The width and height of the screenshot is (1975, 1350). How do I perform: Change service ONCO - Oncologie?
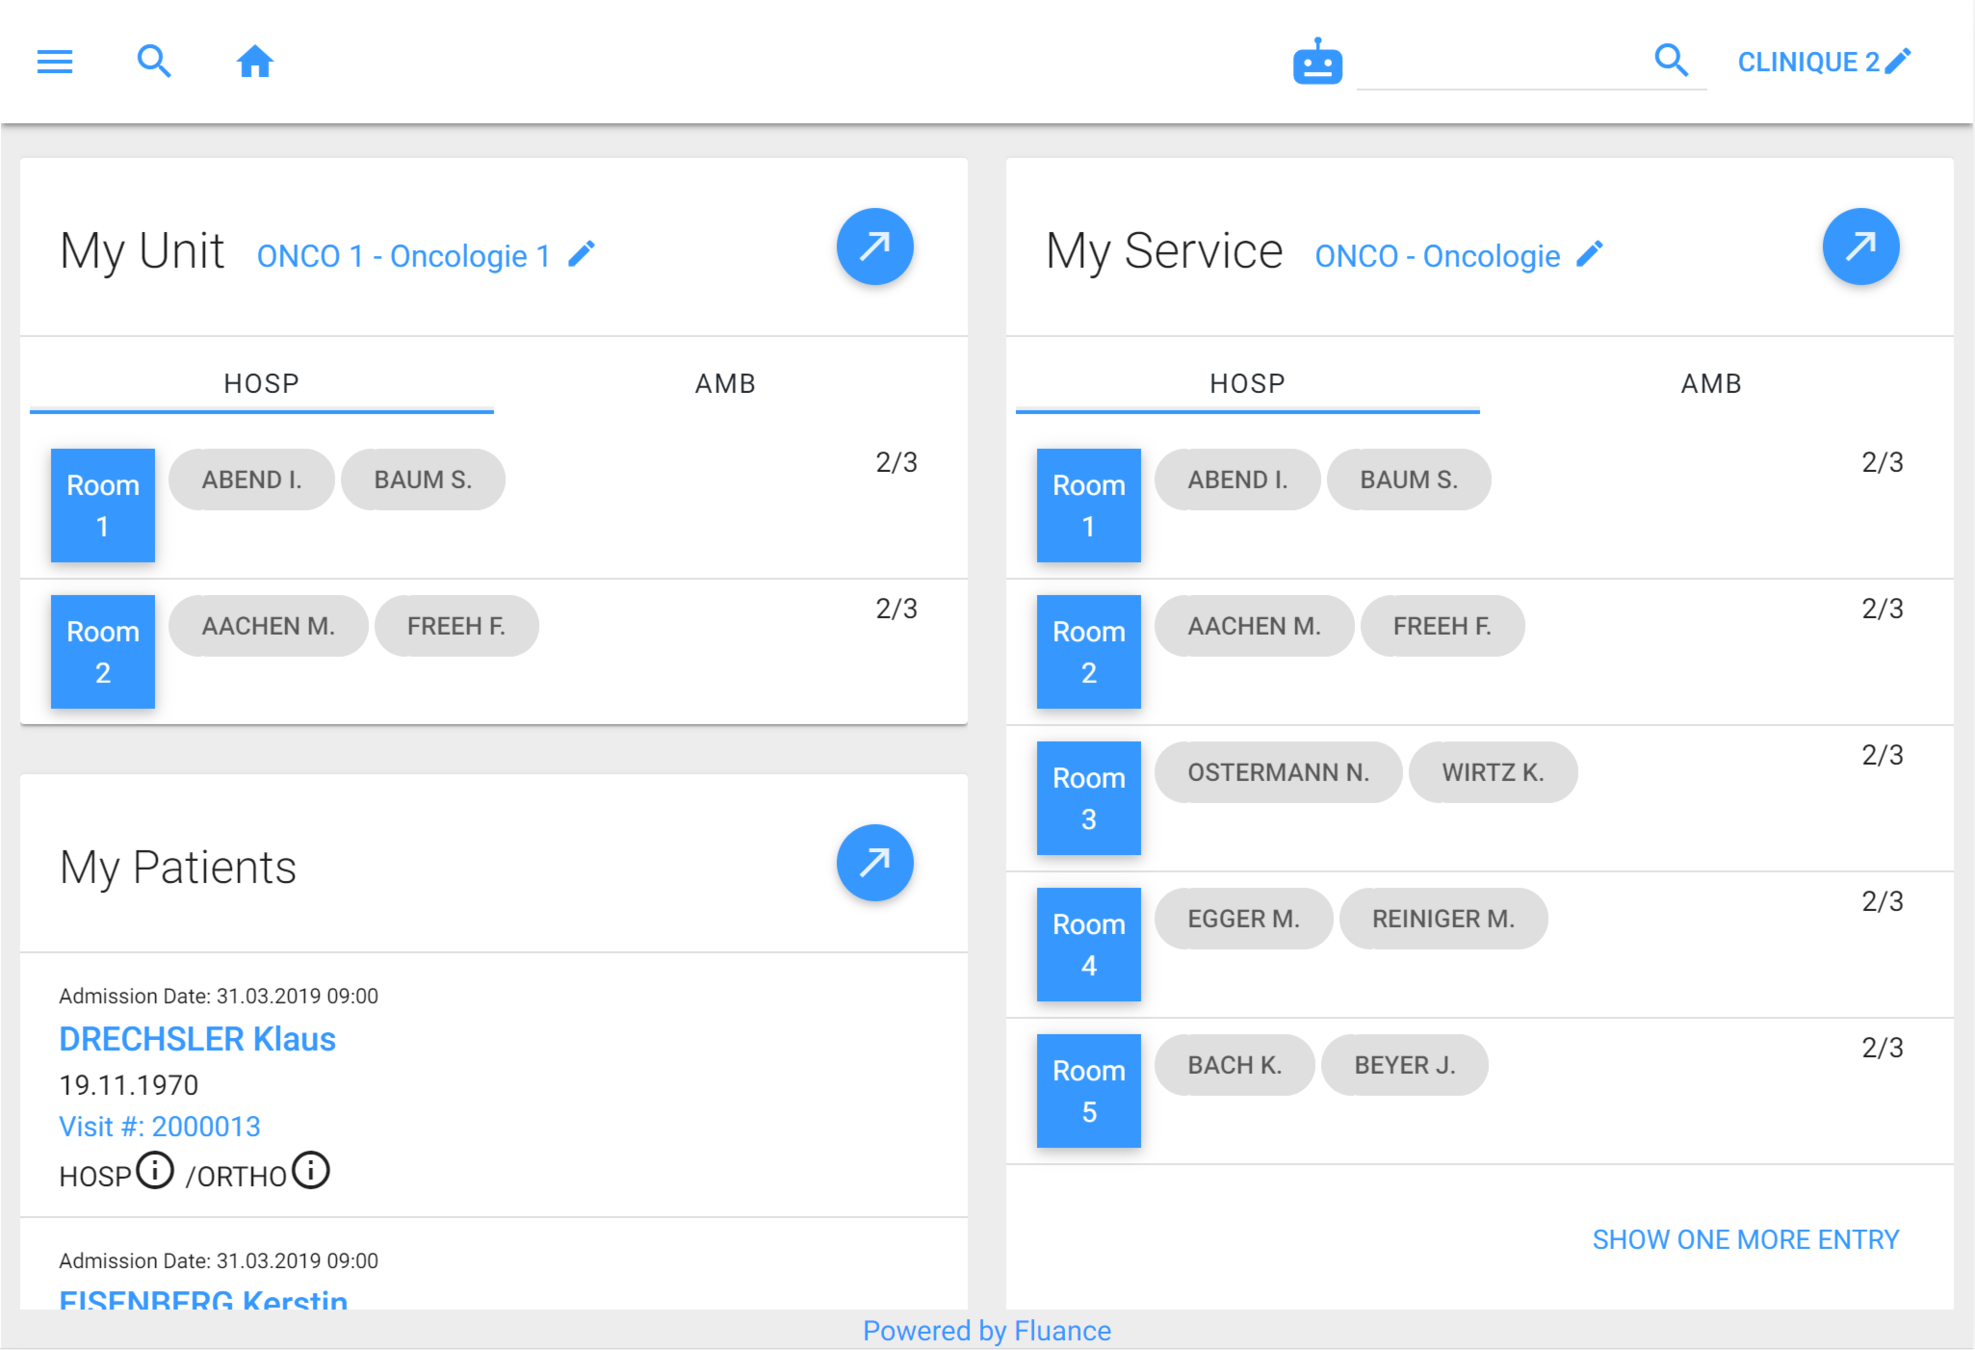1437,256
